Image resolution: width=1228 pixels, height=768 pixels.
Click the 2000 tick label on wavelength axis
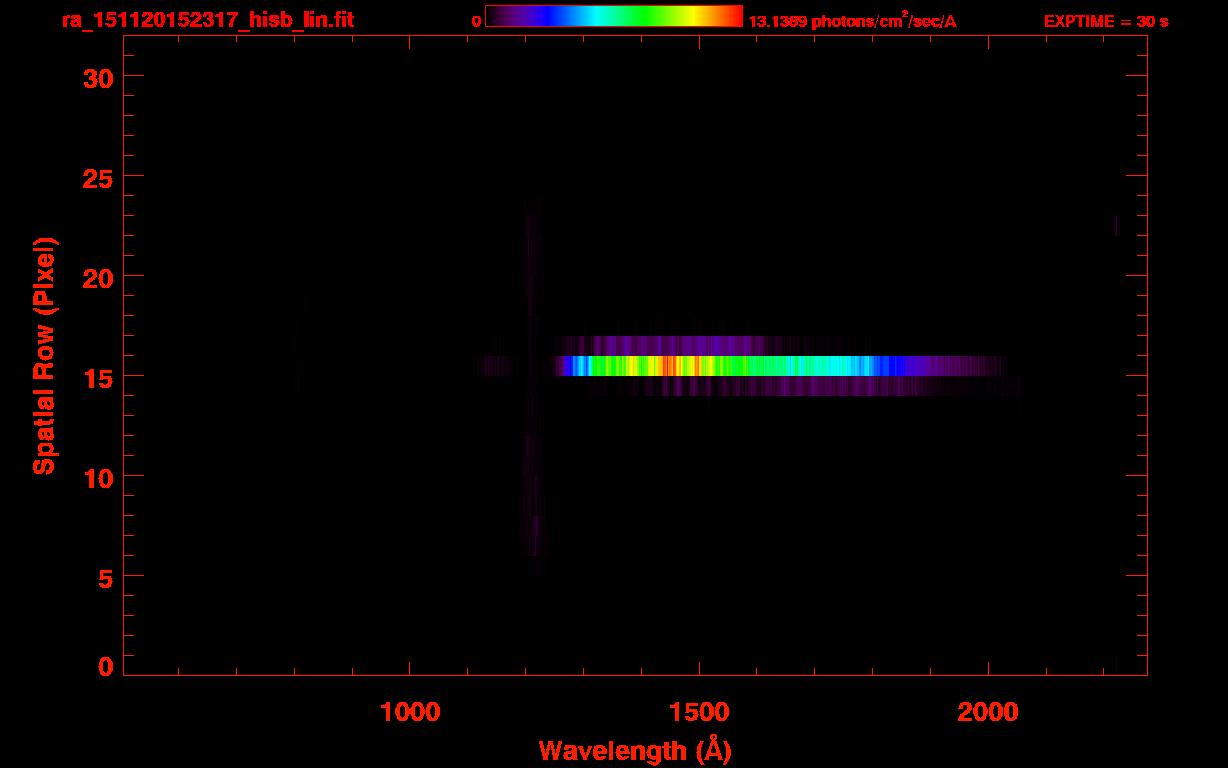coord(988,712)
